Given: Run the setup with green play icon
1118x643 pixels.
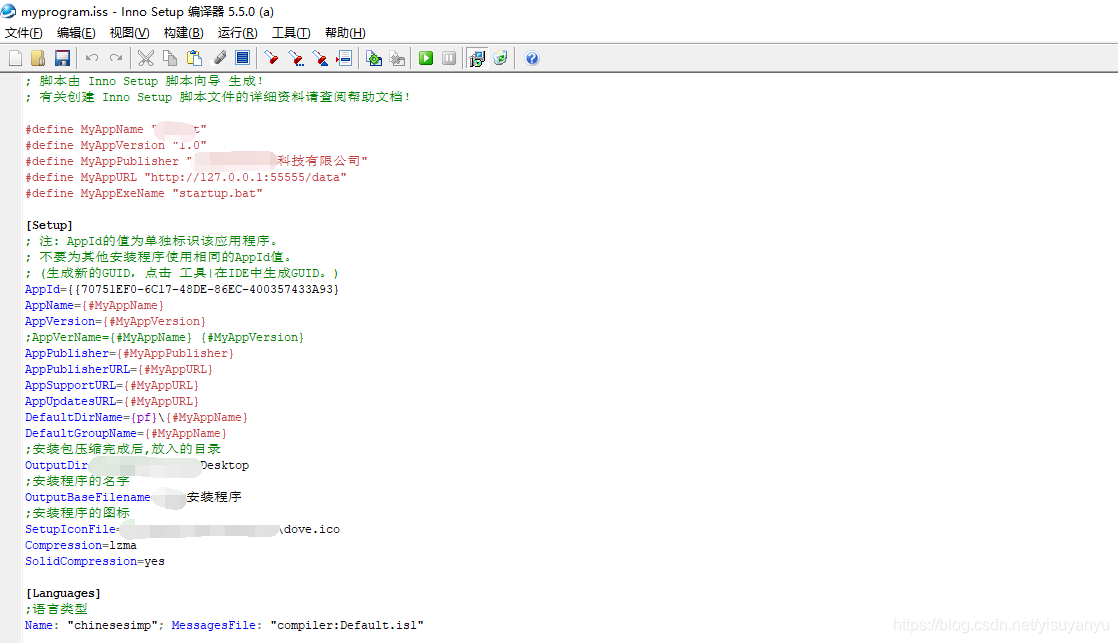Looking at the screenshot, I should (426, 58).
